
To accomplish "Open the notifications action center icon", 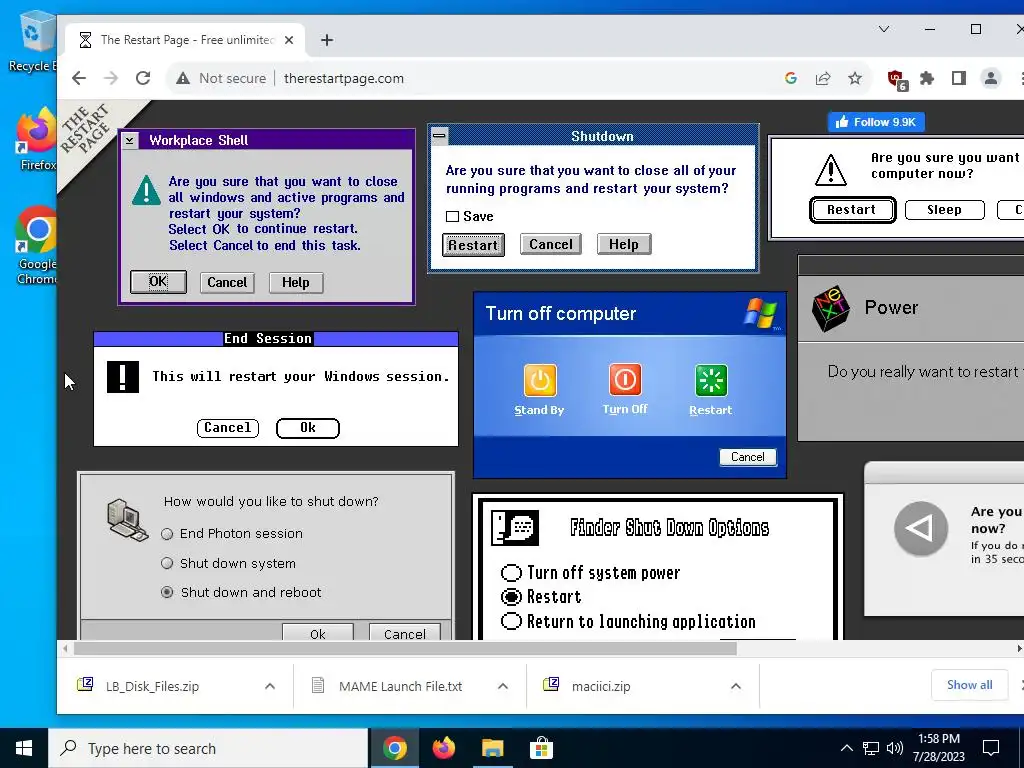I will 991,748.
